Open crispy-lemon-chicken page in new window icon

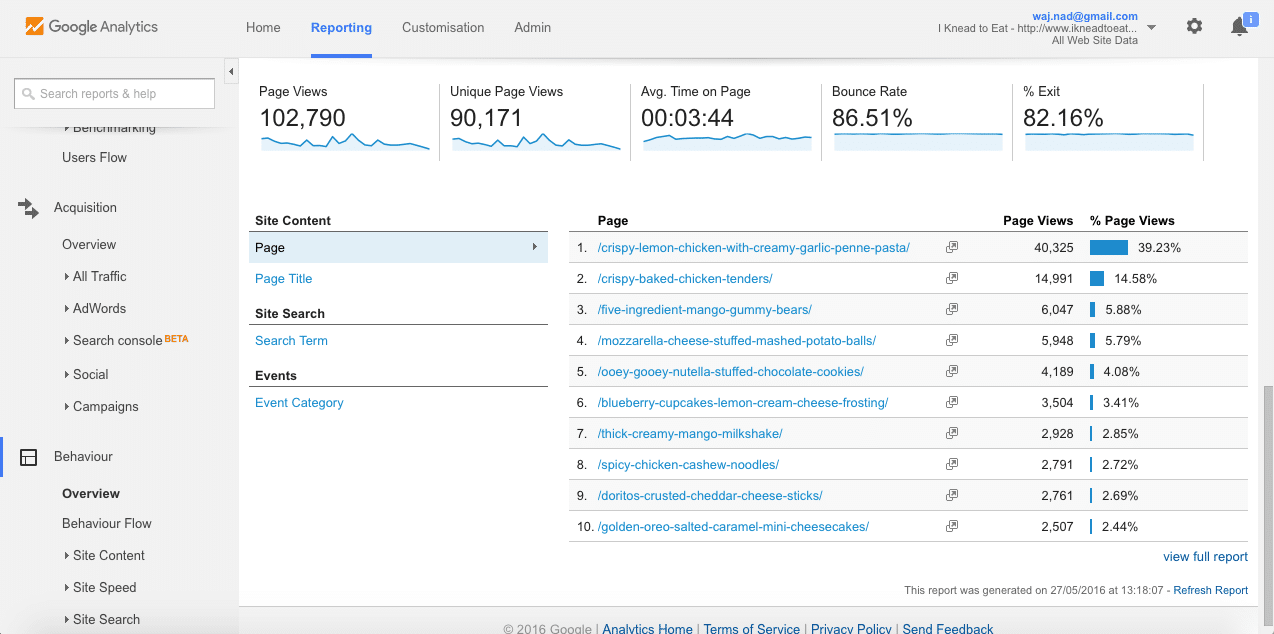click(952, 247)
